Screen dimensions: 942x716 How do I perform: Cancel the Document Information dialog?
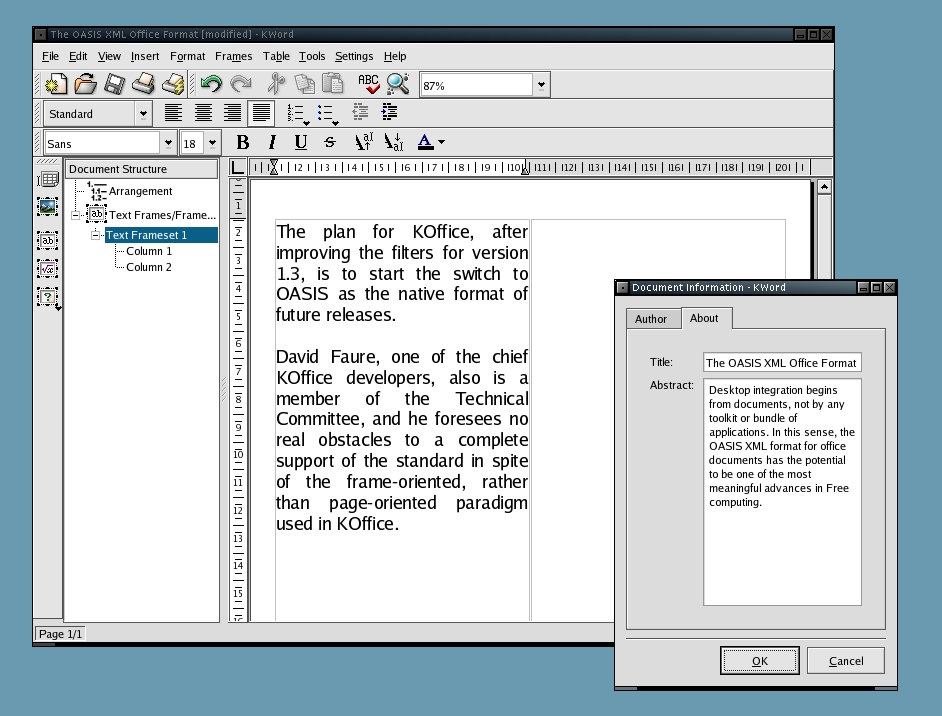point(845,660)
